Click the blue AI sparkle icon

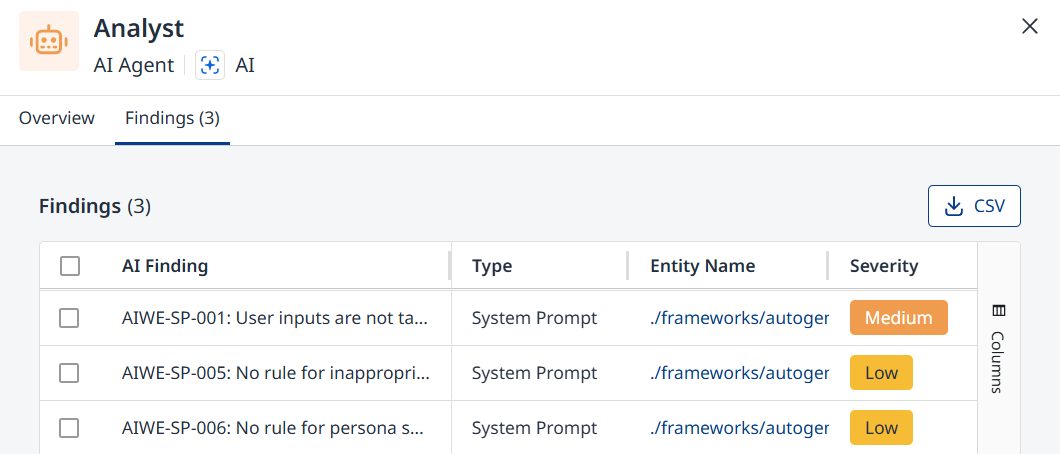point(210,66)
